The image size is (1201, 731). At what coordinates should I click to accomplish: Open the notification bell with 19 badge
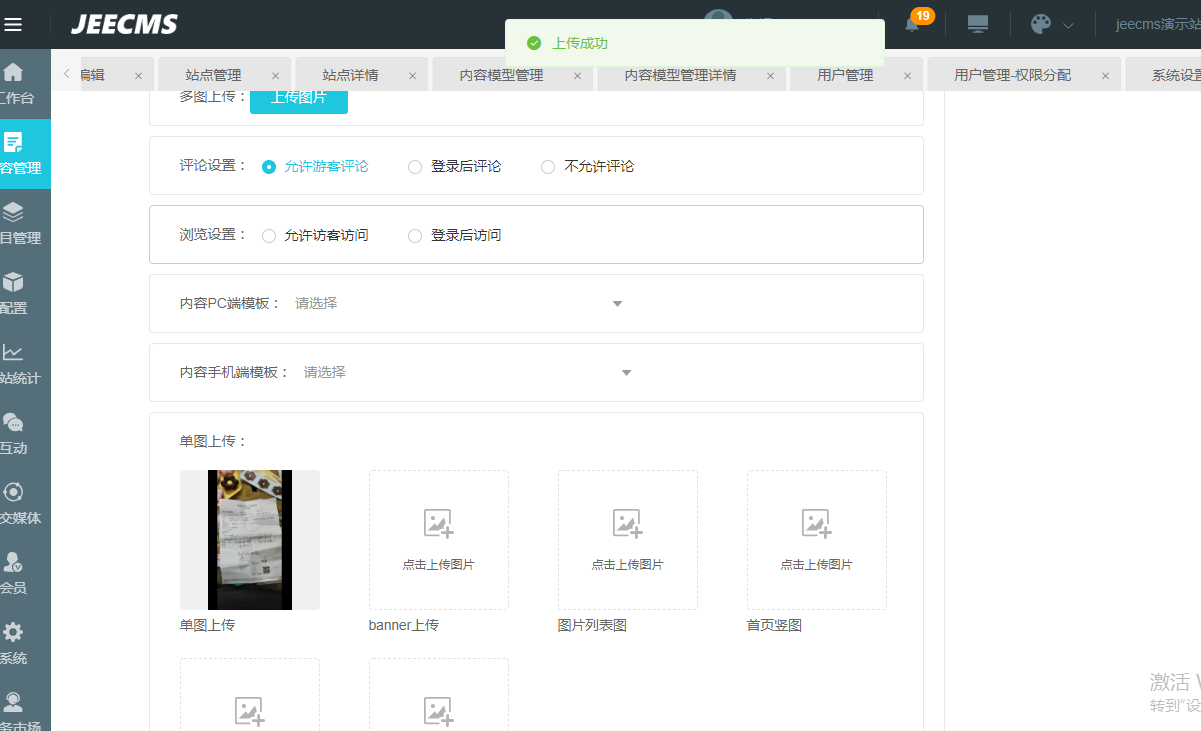click(x=912, y=25)
